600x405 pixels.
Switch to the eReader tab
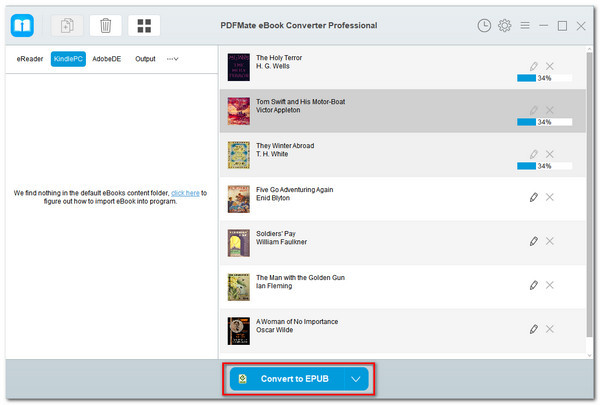point(29,59)
